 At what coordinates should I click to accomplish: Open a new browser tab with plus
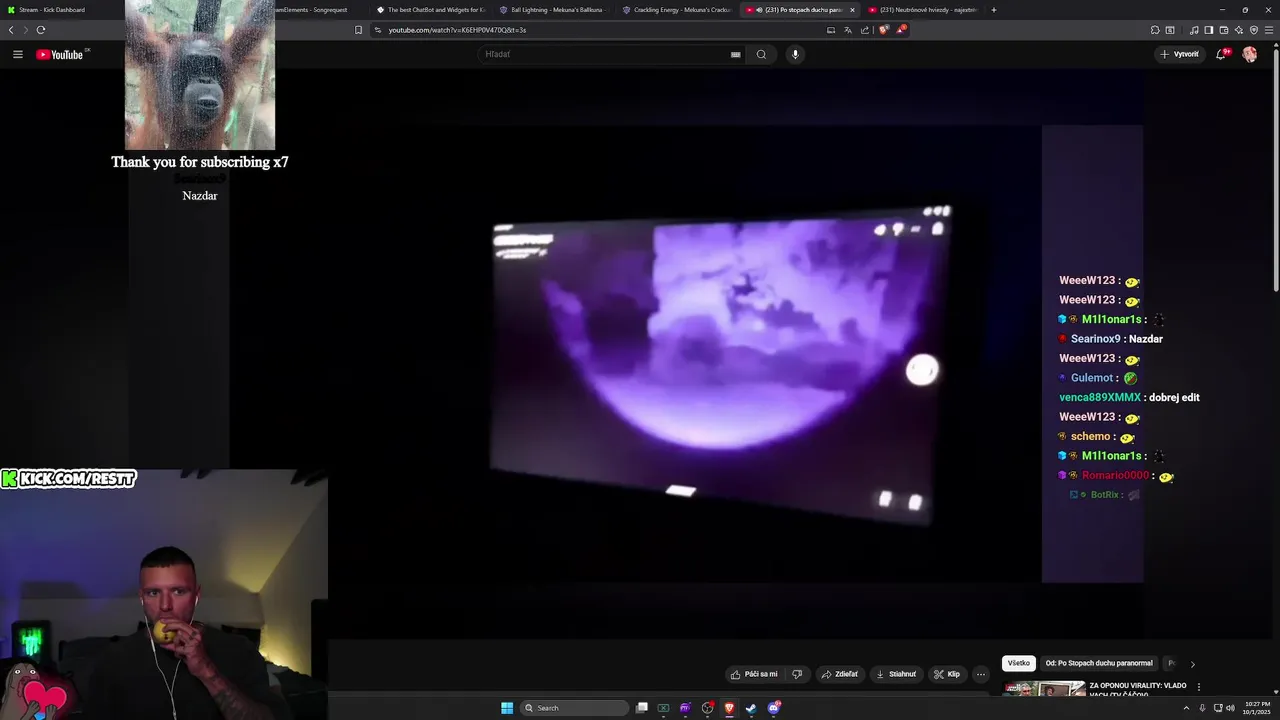[993, 10]
